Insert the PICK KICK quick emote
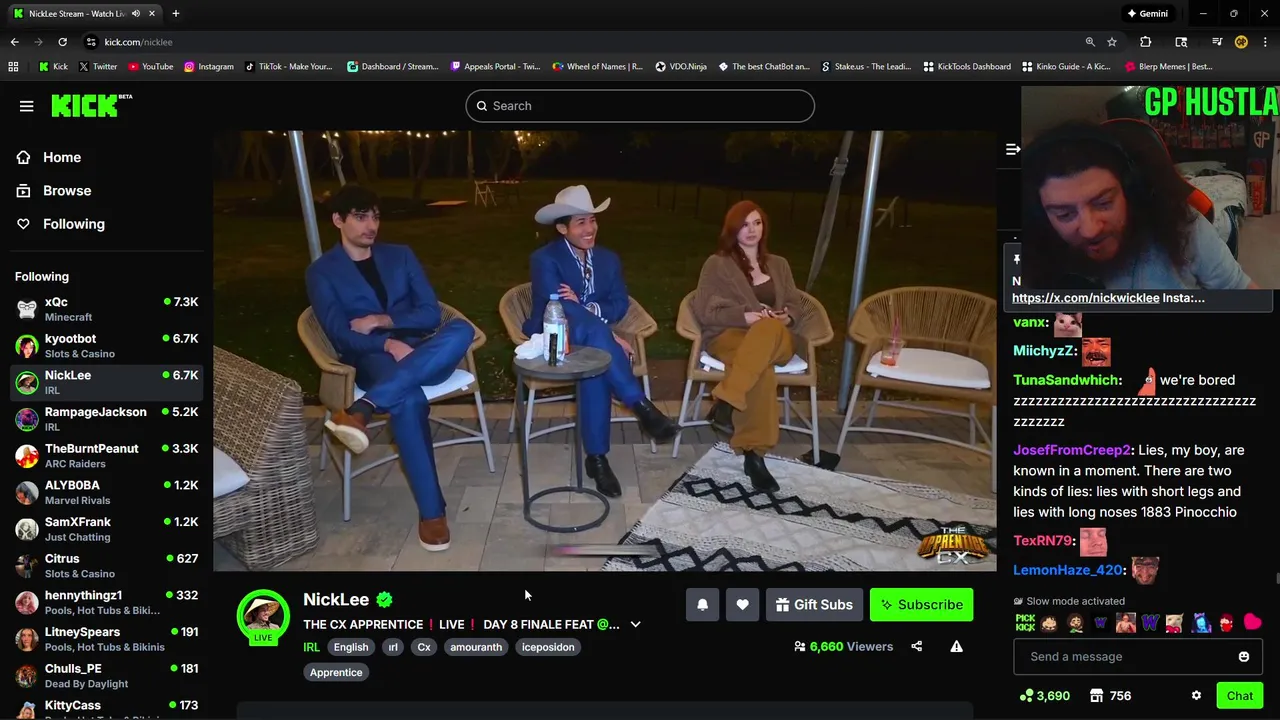Screen dimensions: 1280x720 click(1025, 623)
